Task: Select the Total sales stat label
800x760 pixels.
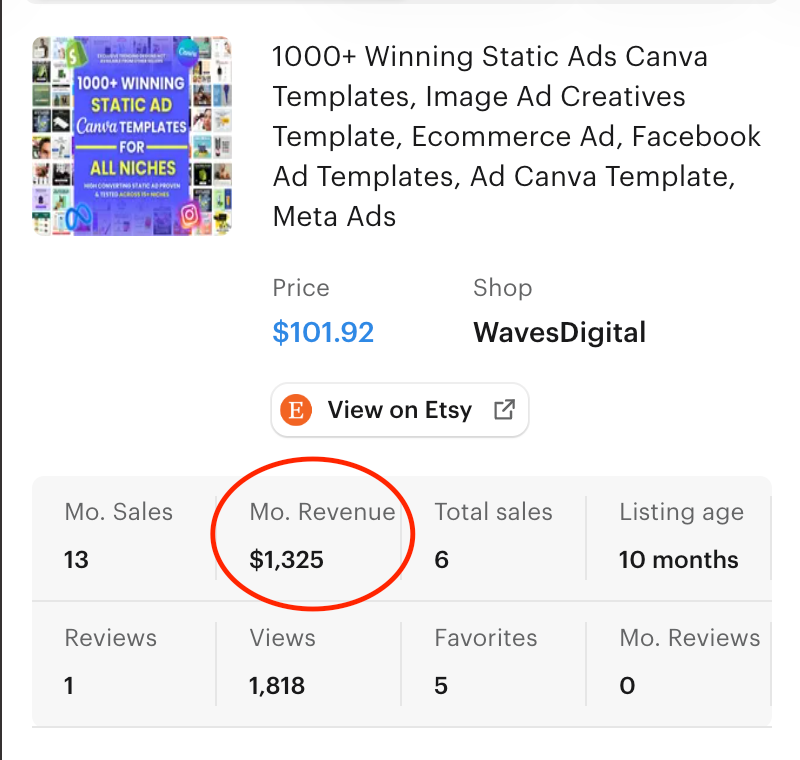Action: [x=493, y=512]
